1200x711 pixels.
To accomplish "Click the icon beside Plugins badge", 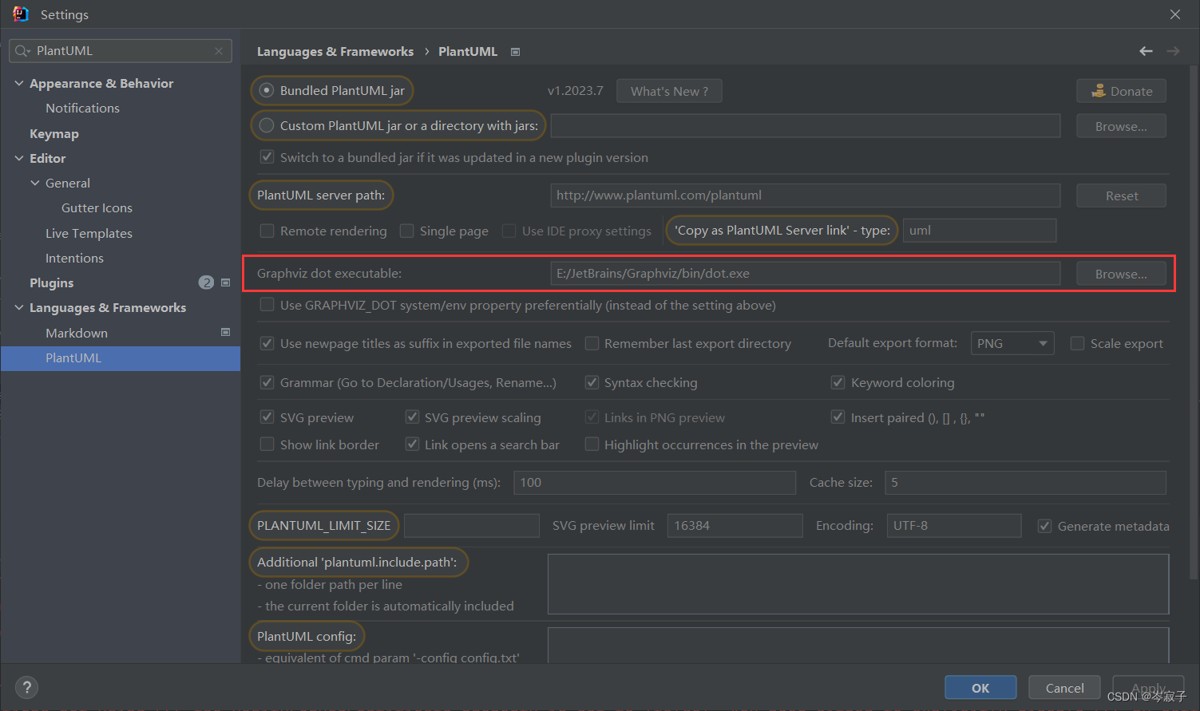I will point(225,283).
